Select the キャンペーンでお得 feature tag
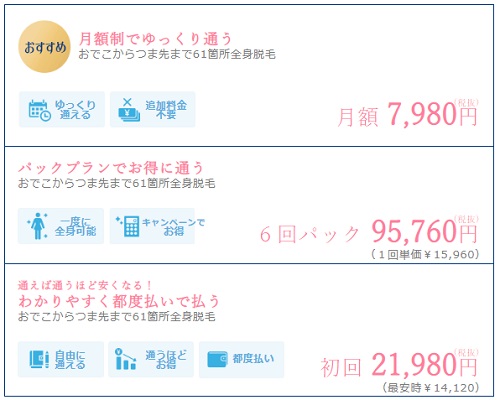The width and height of the screenshot is (500, 400). tap(152, 226)
